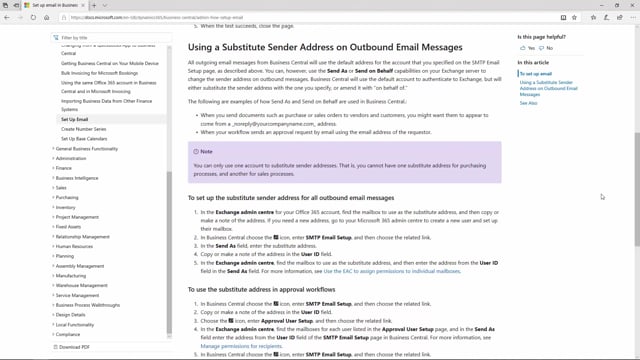Download PDF of documentation

click(71, 347)
